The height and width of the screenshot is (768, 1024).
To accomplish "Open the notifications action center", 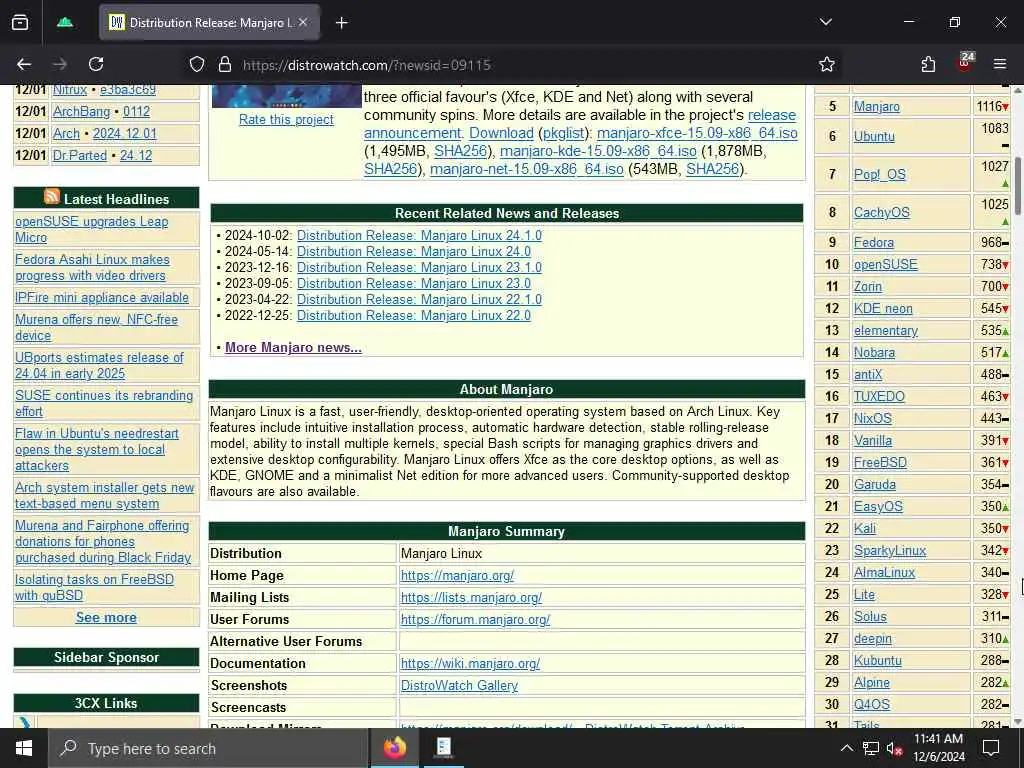I will 991,748.
